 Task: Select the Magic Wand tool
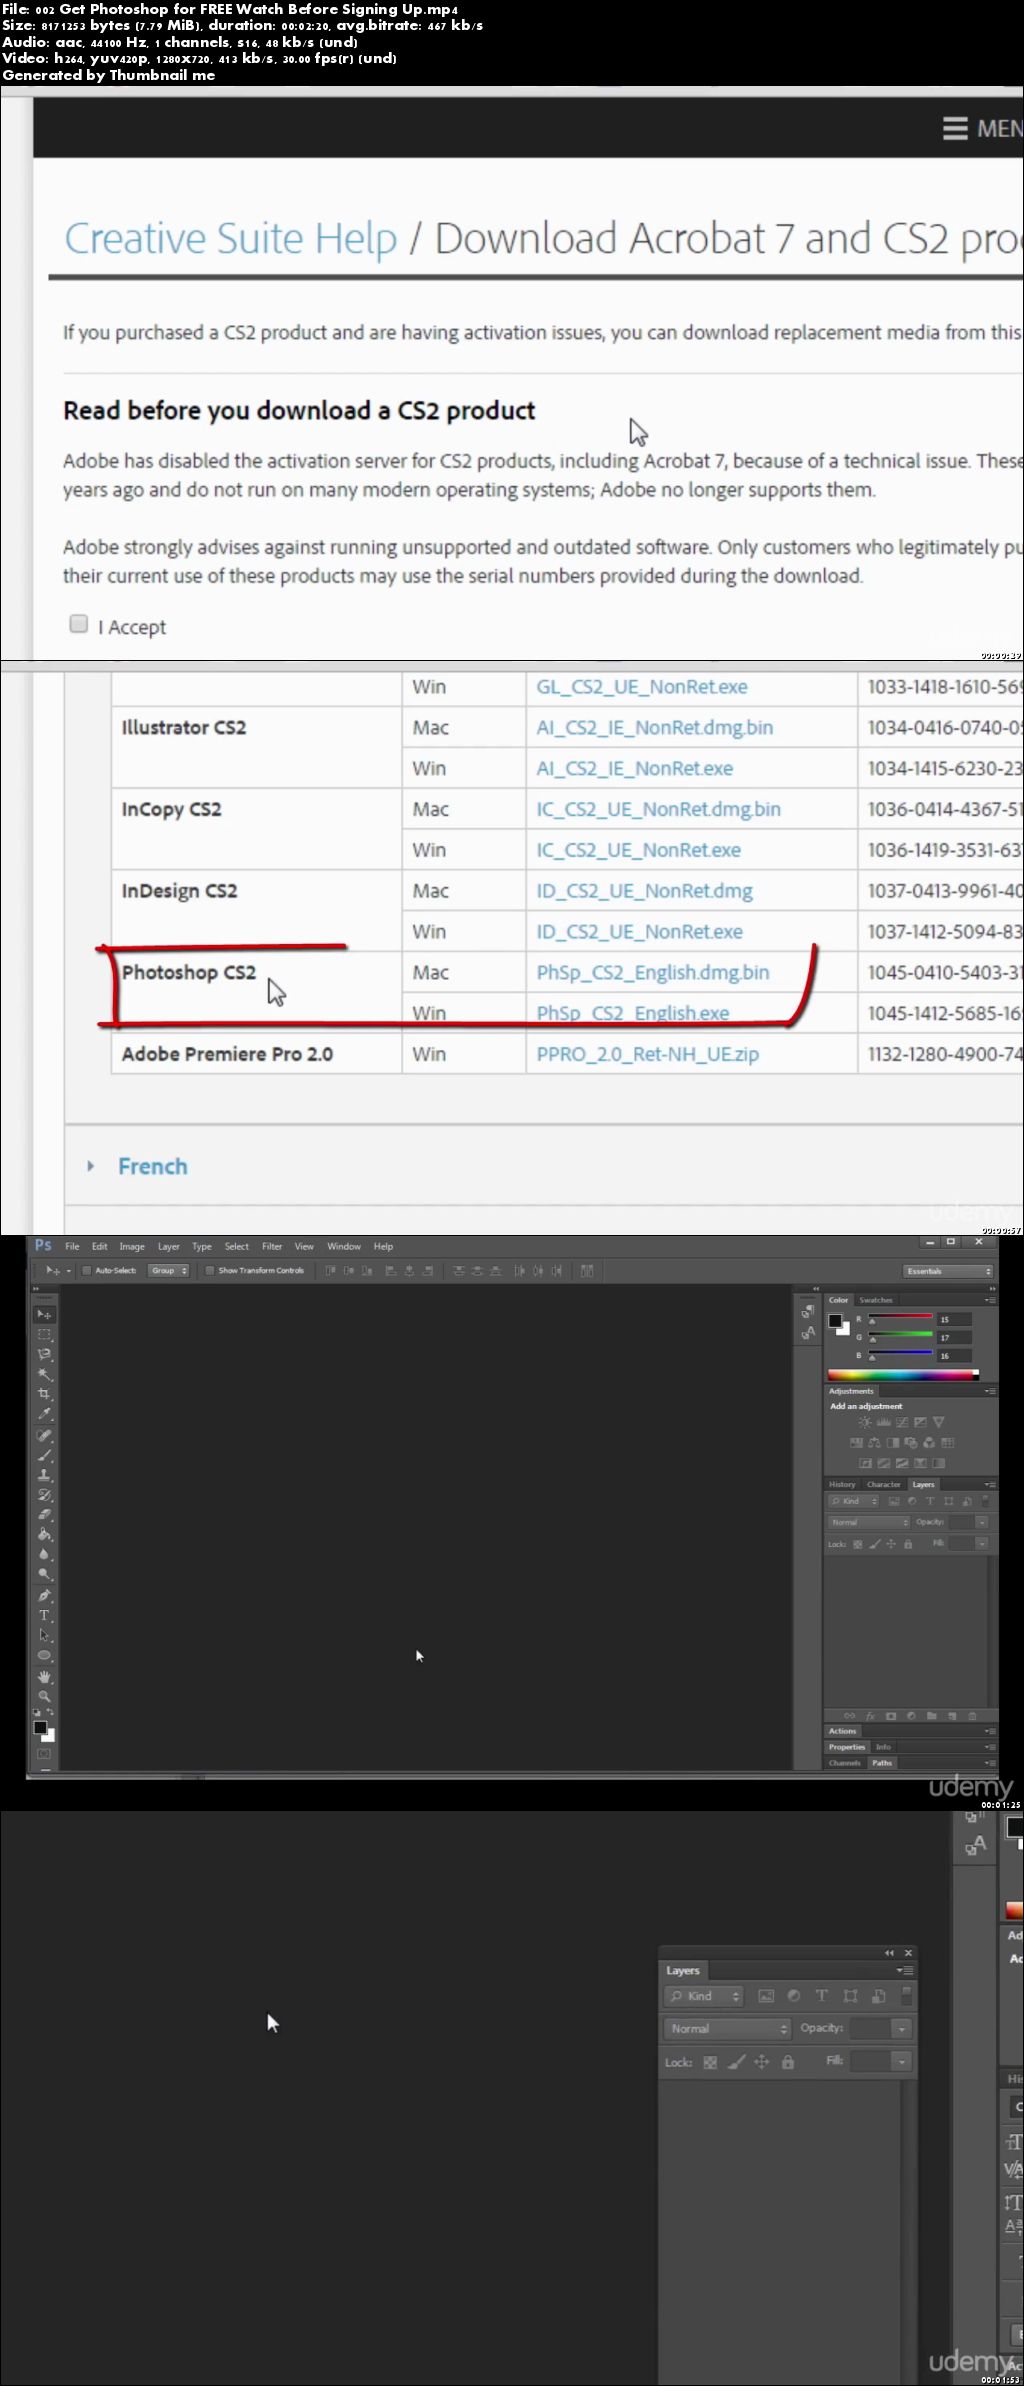click(44, 1374)
